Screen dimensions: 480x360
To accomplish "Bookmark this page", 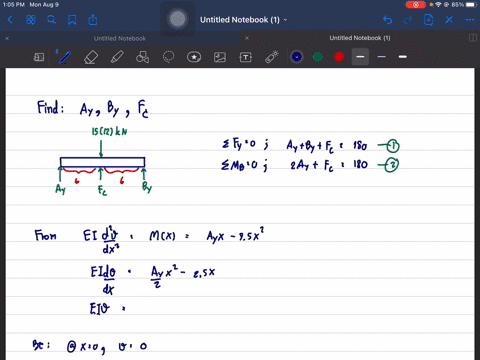I will coord(72,20).
